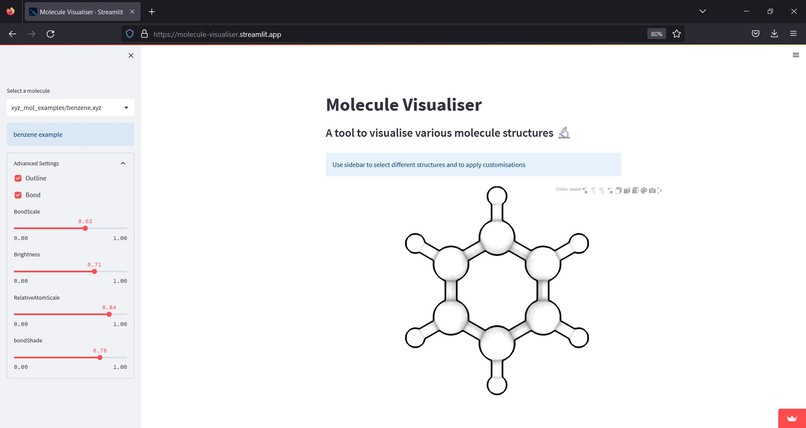
Task: Click the BondScale value 0.63
Action: tap(85, 221)
